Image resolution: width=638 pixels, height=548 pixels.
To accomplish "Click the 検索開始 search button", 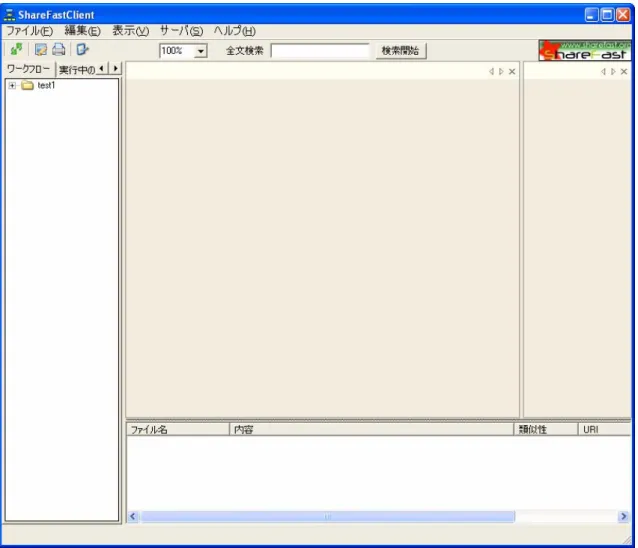I will click(401, 51).
